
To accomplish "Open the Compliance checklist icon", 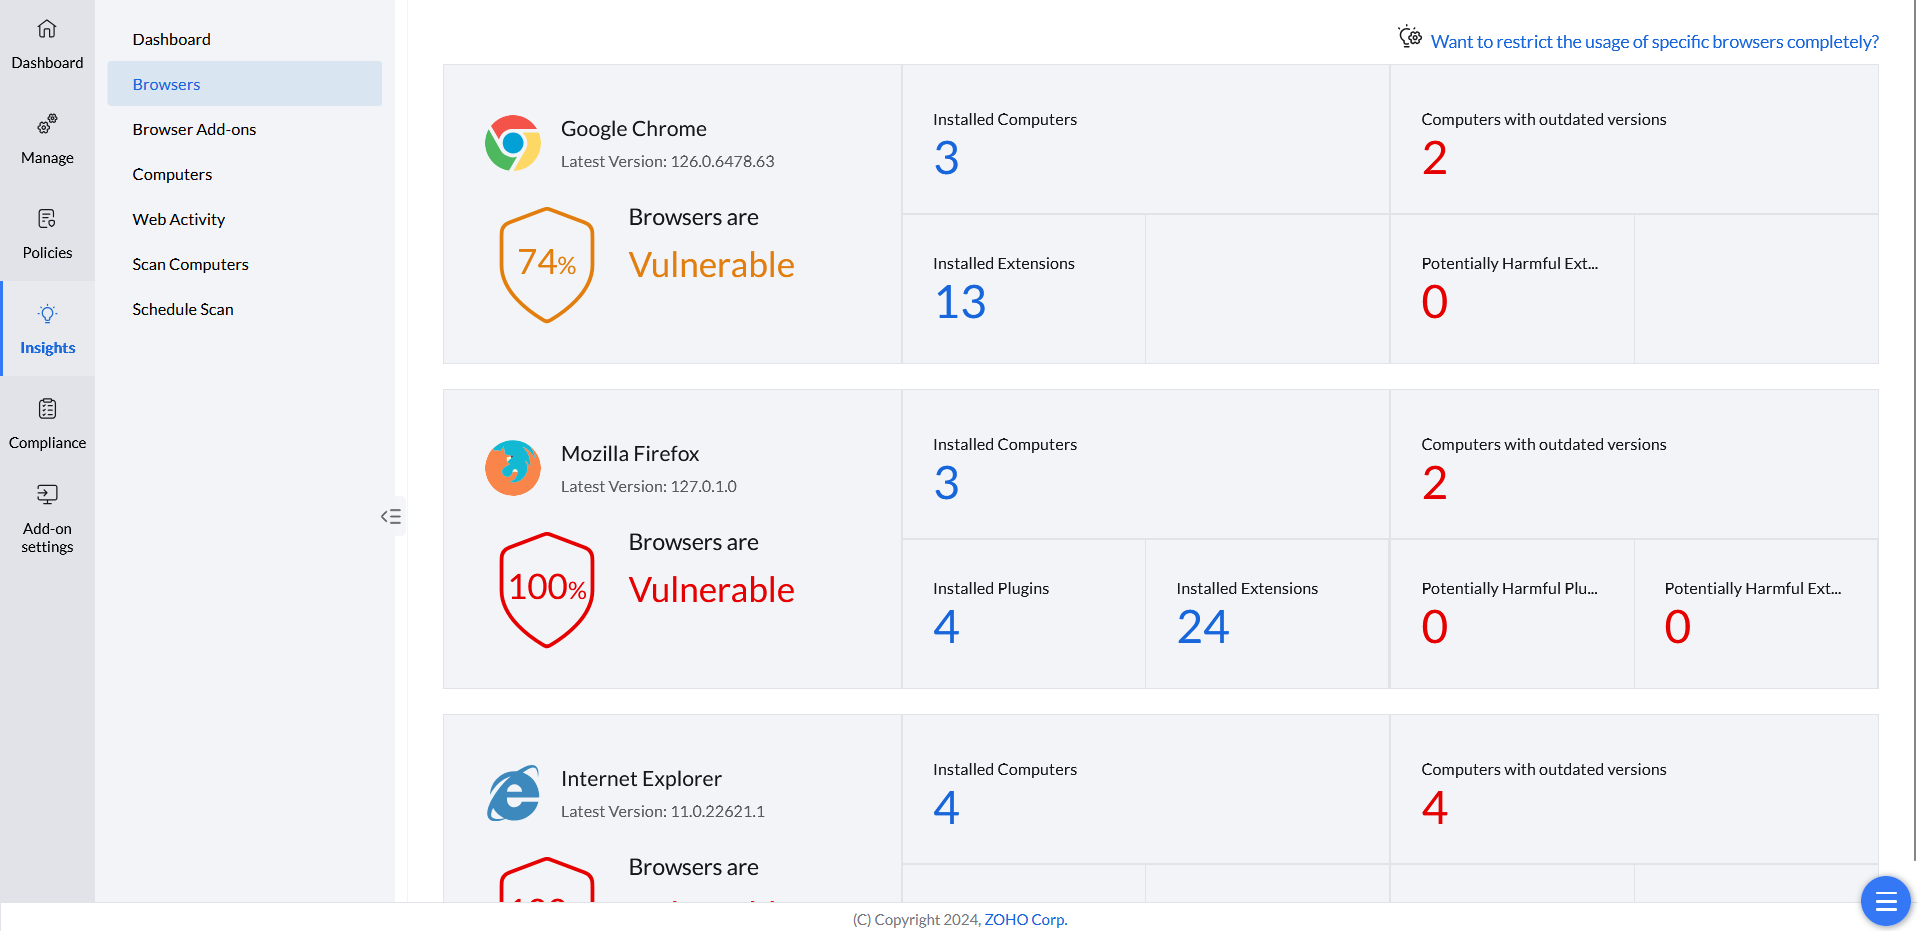I will pos(47,409).
